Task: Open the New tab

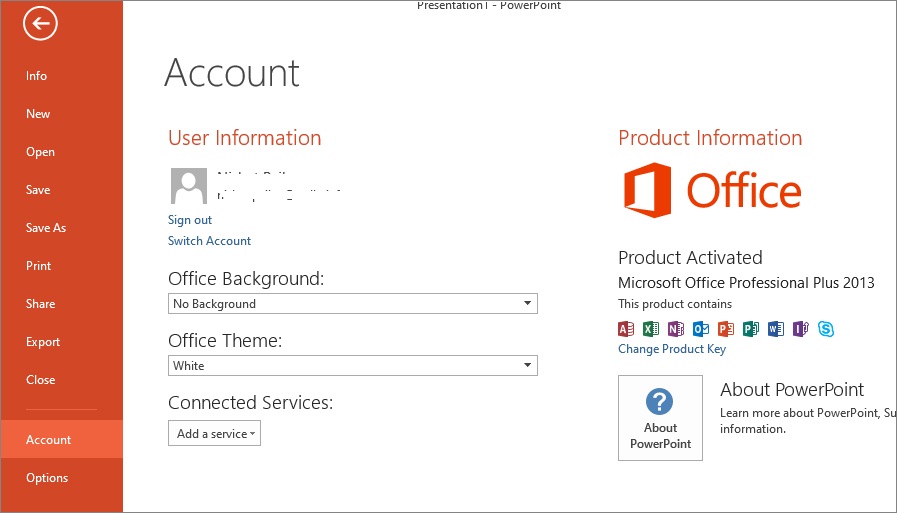Action: [x=61, y=114]
